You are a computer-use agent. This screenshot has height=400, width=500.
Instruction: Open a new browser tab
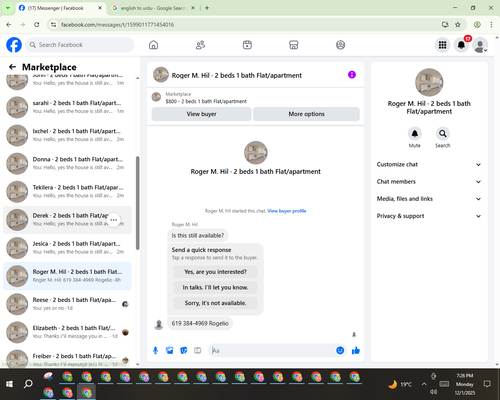207,8
